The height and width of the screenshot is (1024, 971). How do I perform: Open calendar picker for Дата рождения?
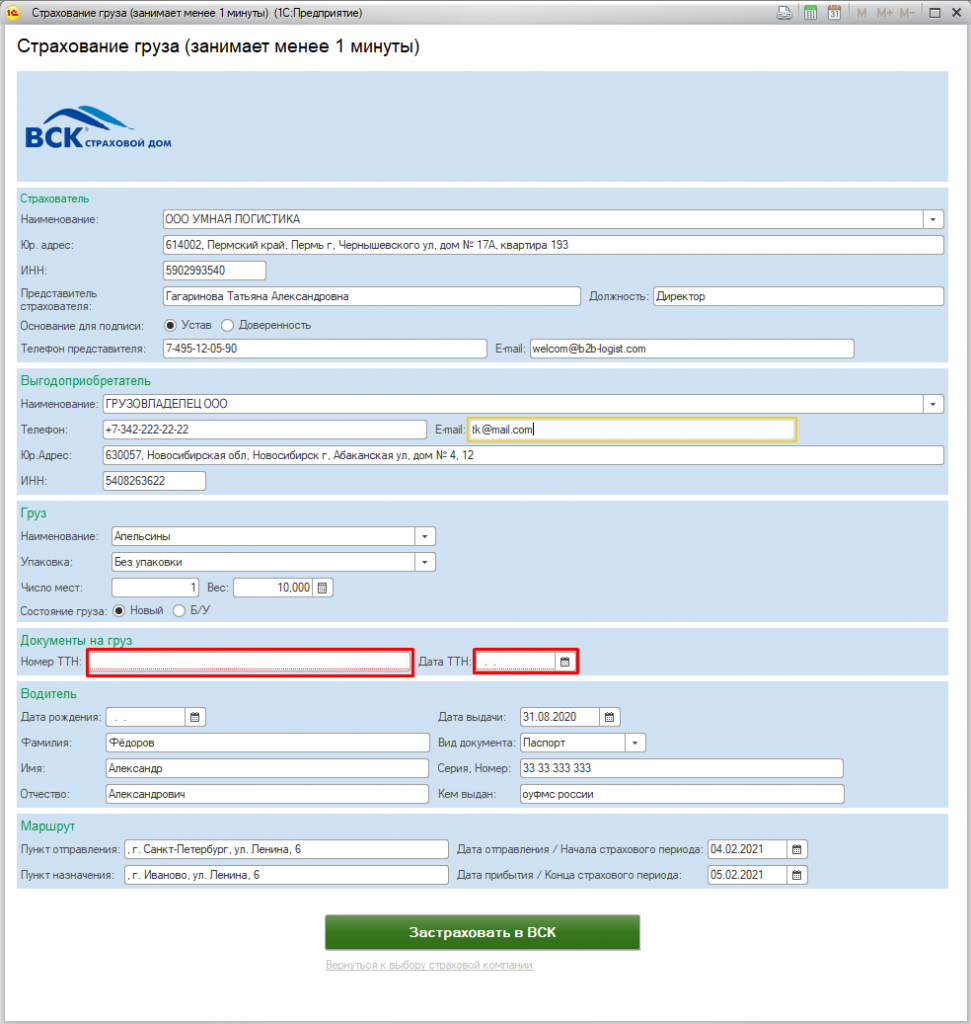(195, 717)
